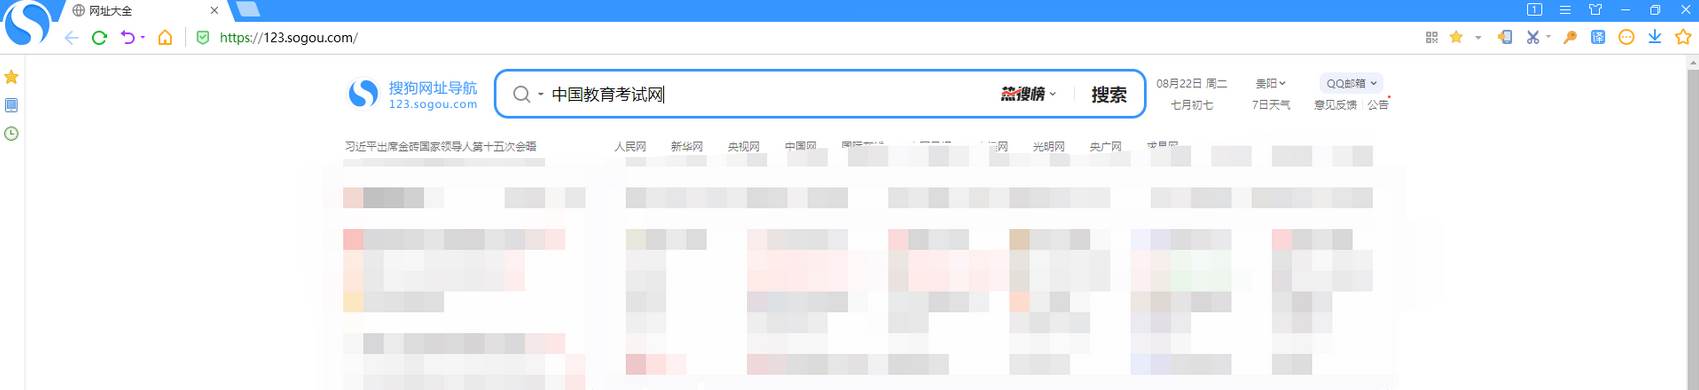Open the skin shirt icon
This screenshot has height=390, width=1699.
(x=1595, y=10)
